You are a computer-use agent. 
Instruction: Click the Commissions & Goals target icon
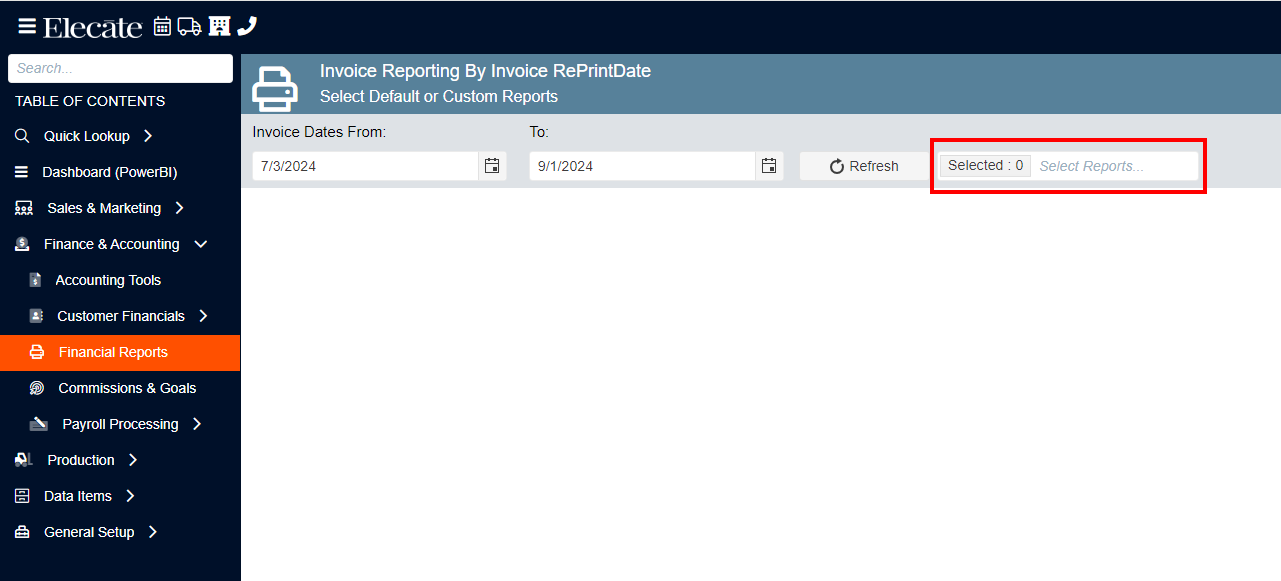tap(37, 388)
